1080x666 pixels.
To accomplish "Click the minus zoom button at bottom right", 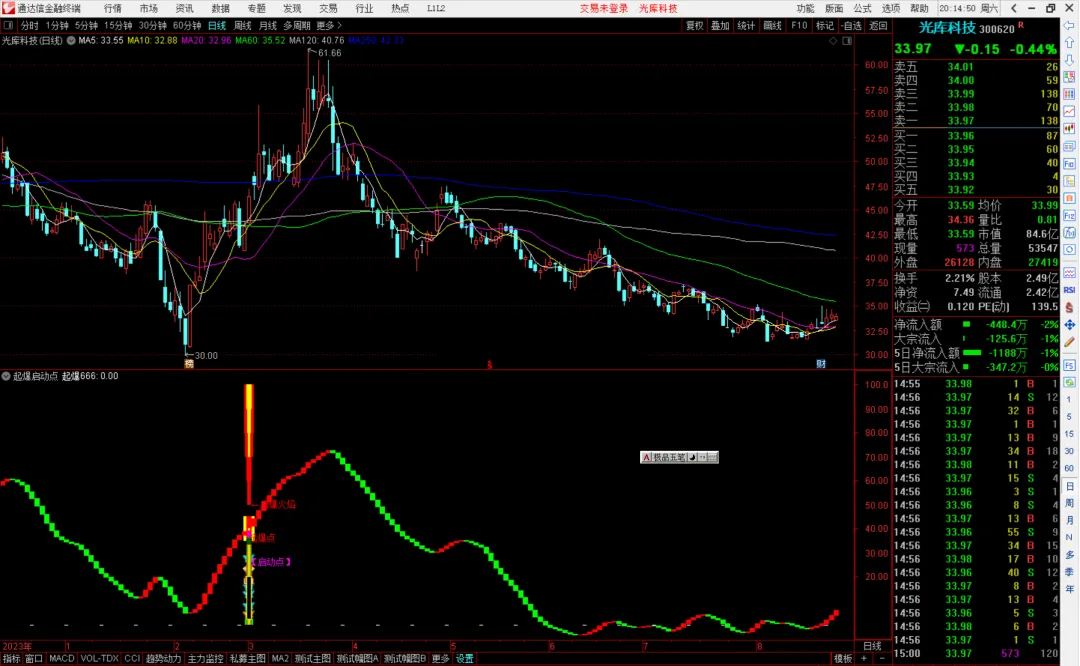I will (882, 658).
